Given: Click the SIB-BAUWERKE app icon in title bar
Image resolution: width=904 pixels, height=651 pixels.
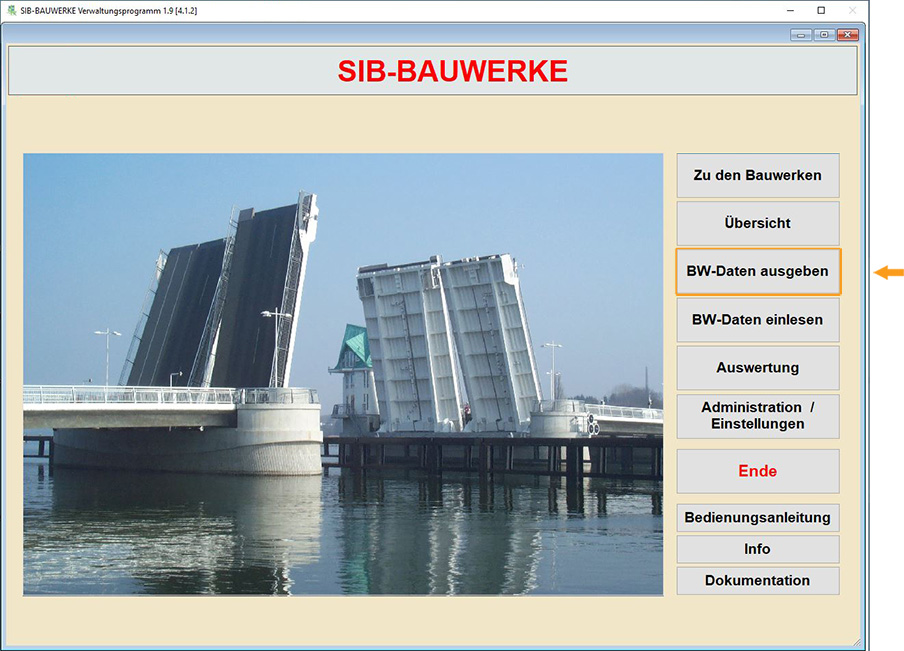Looking at the screenshot, I should coord(11,10).
